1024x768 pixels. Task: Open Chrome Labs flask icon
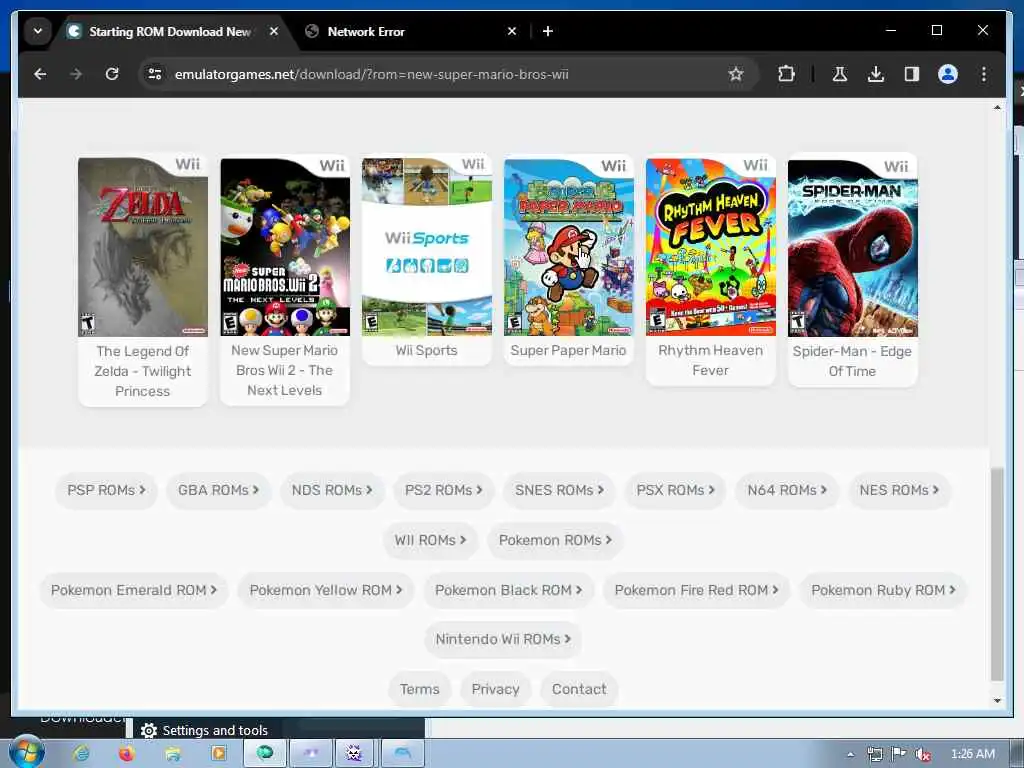[840, 74]
